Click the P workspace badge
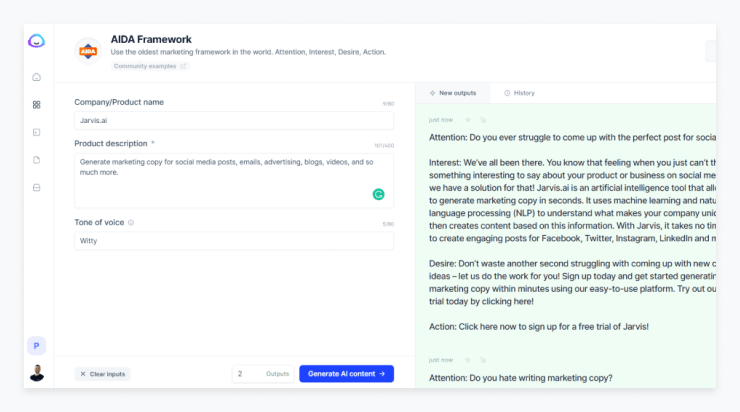The image size is (740, 412). tap(36, 346)
